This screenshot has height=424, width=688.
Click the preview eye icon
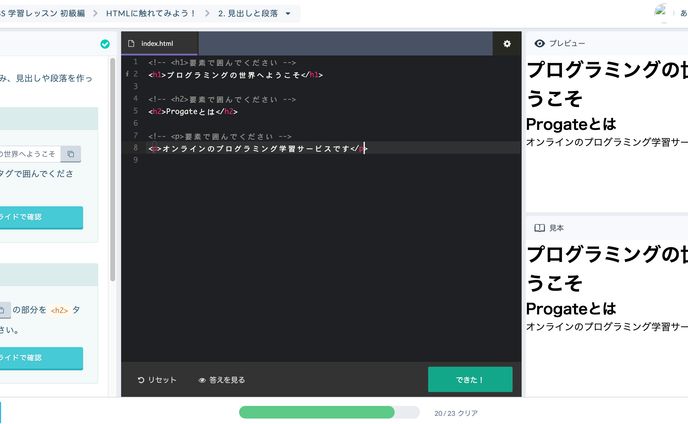click(x=539, y=43)
